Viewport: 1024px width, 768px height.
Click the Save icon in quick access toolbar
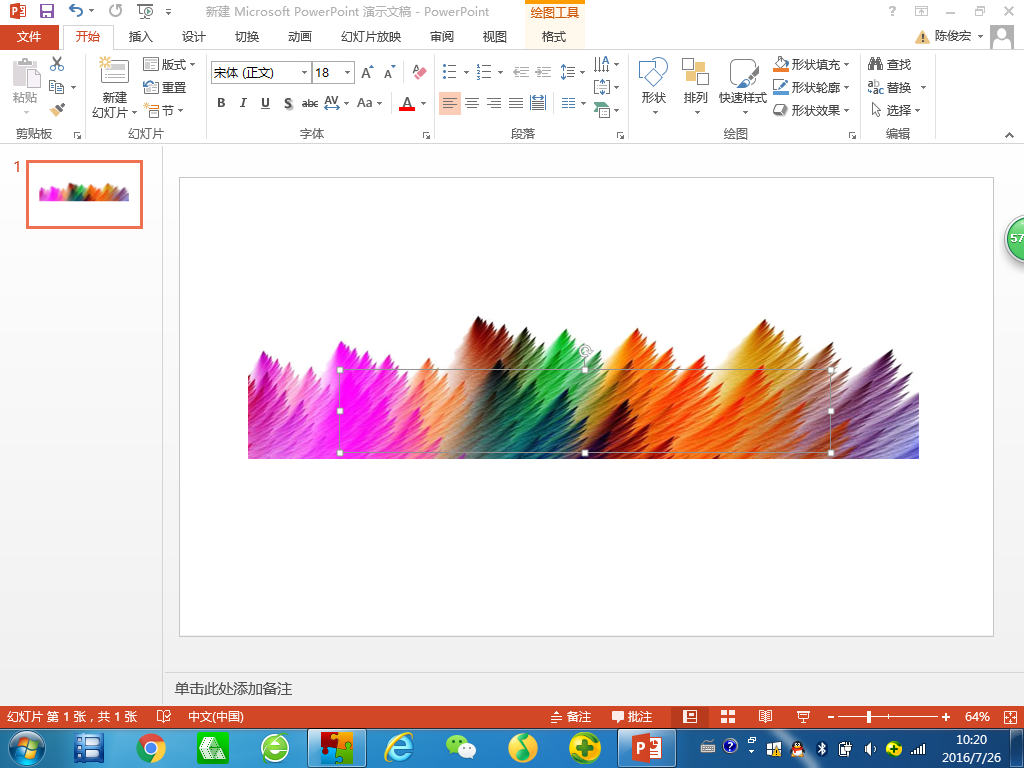(46, 11)
